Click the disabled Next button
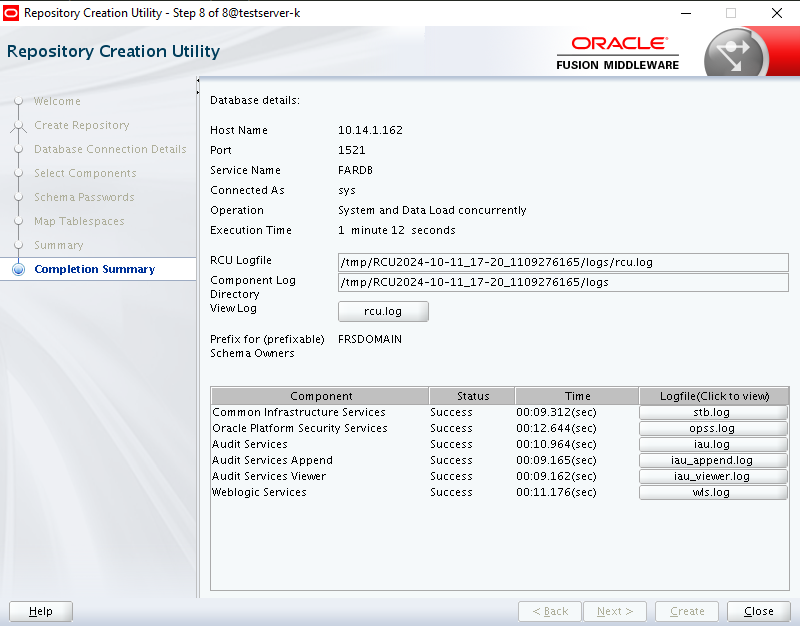 (615, 611)
